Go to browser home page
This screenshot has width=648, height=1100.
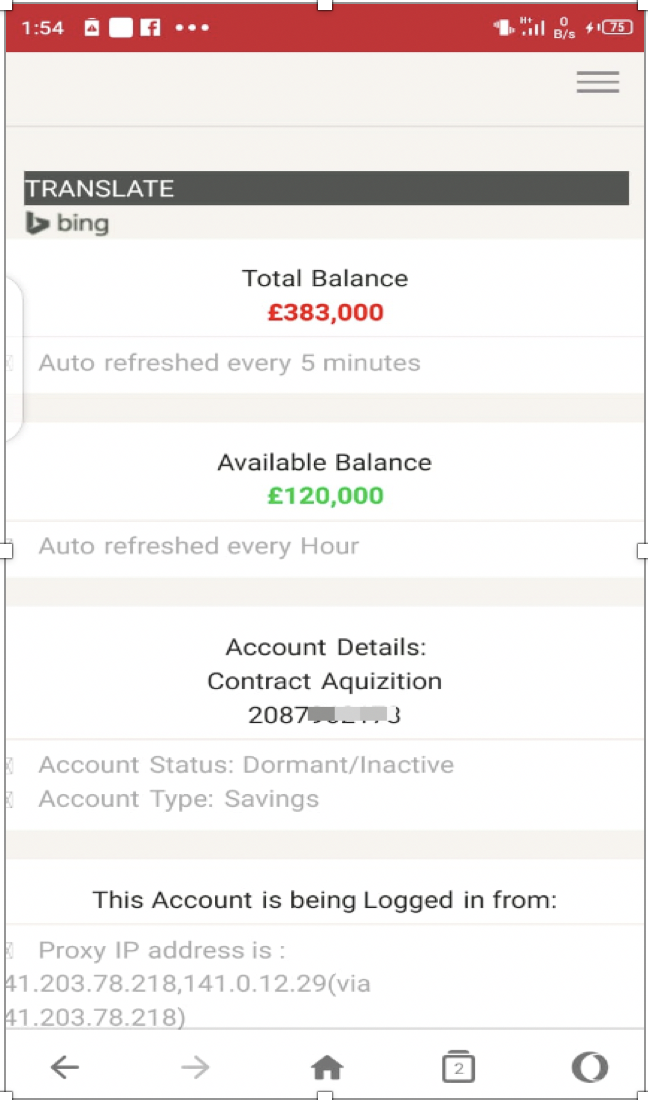[326, 1067]
